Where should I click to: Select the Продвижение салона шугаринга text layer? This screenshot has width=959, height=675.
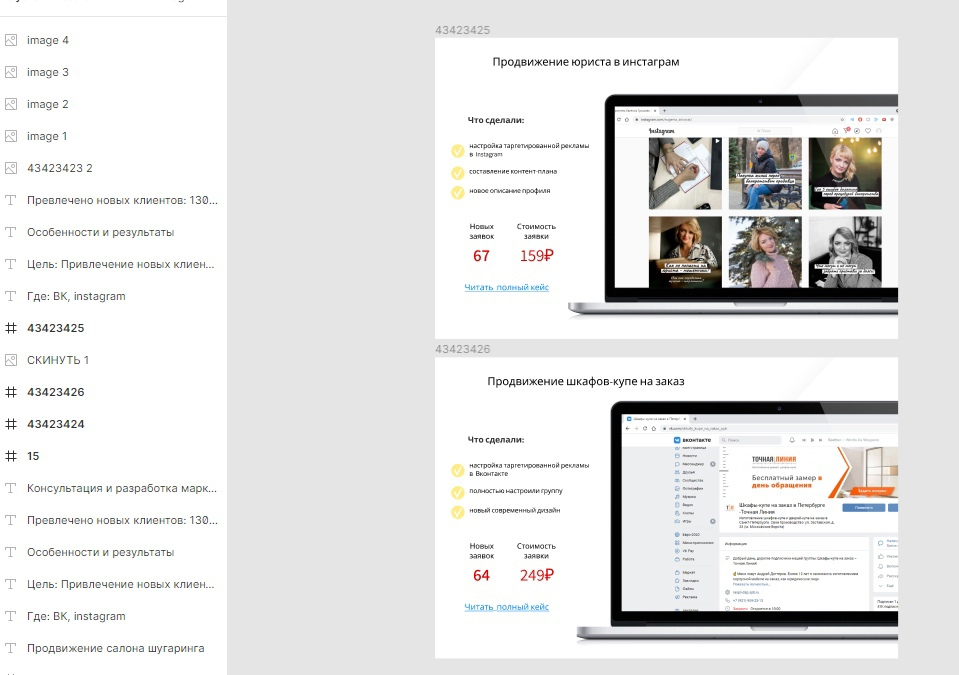[116, 648]
